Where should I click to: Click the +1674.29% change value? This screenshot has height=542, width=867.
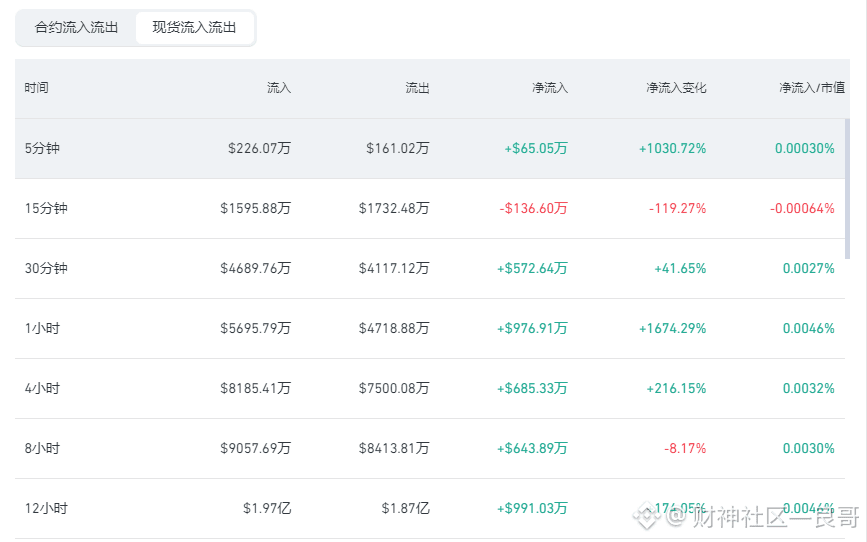pyautogui.click(x=672, y=329)
